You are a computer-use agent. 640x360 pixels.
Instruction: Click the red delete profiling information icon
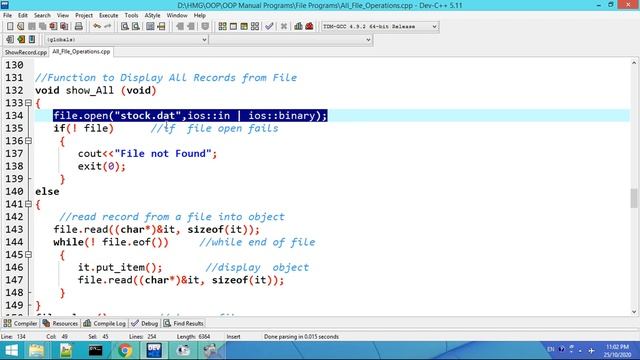coord(309,27)
